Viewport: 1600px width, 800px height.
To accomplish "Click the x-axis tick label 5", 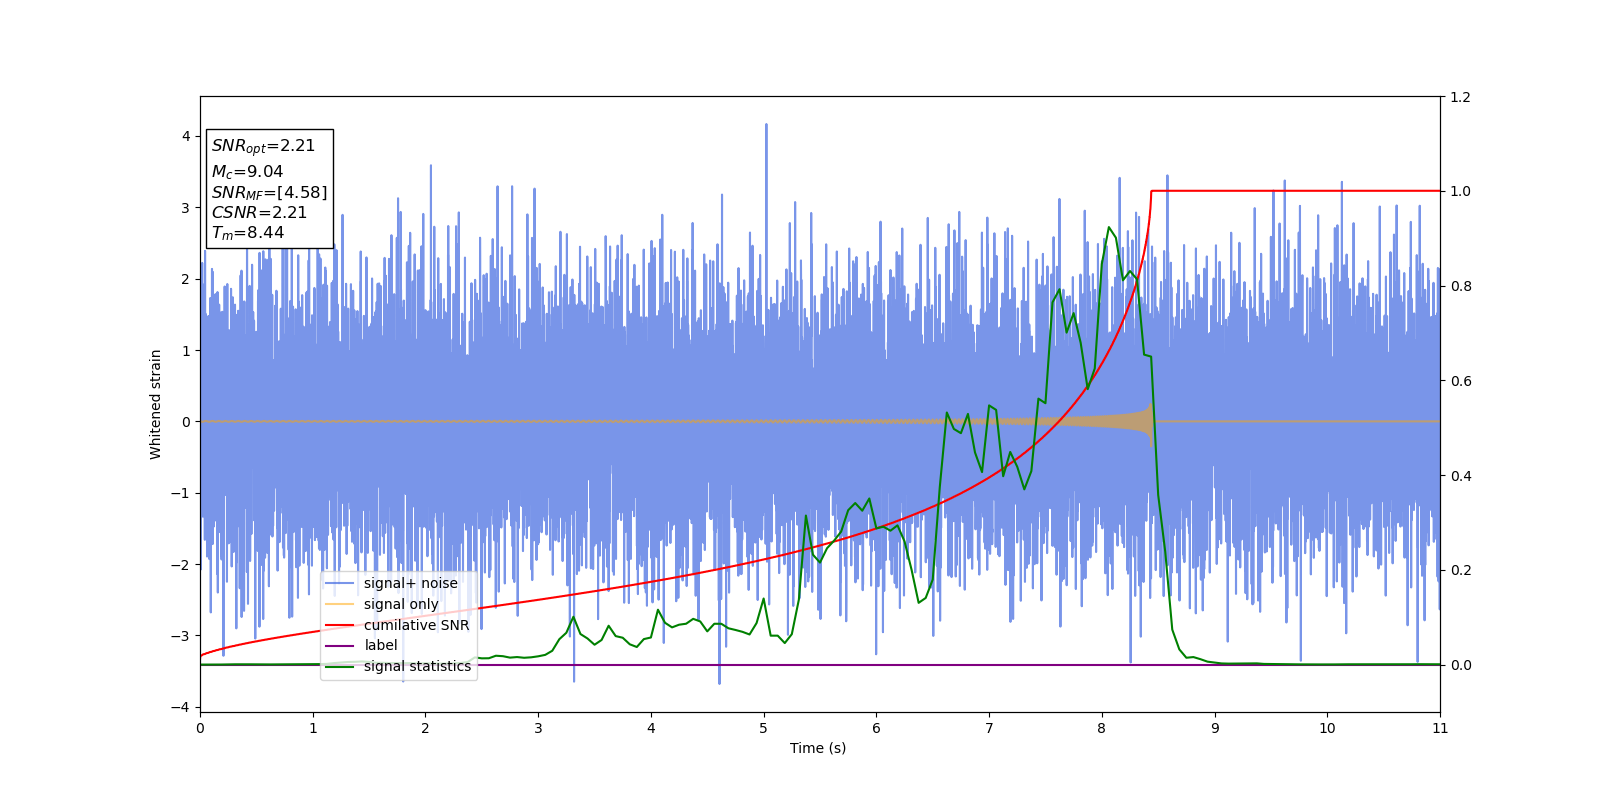I will (764, 728).
